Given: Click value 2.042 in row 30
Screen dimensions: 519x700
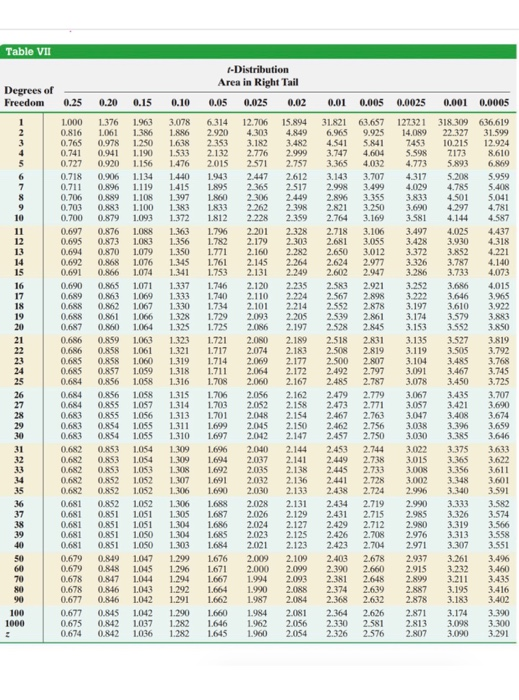Looking at the screenshot, I should [x=257, y=436].
